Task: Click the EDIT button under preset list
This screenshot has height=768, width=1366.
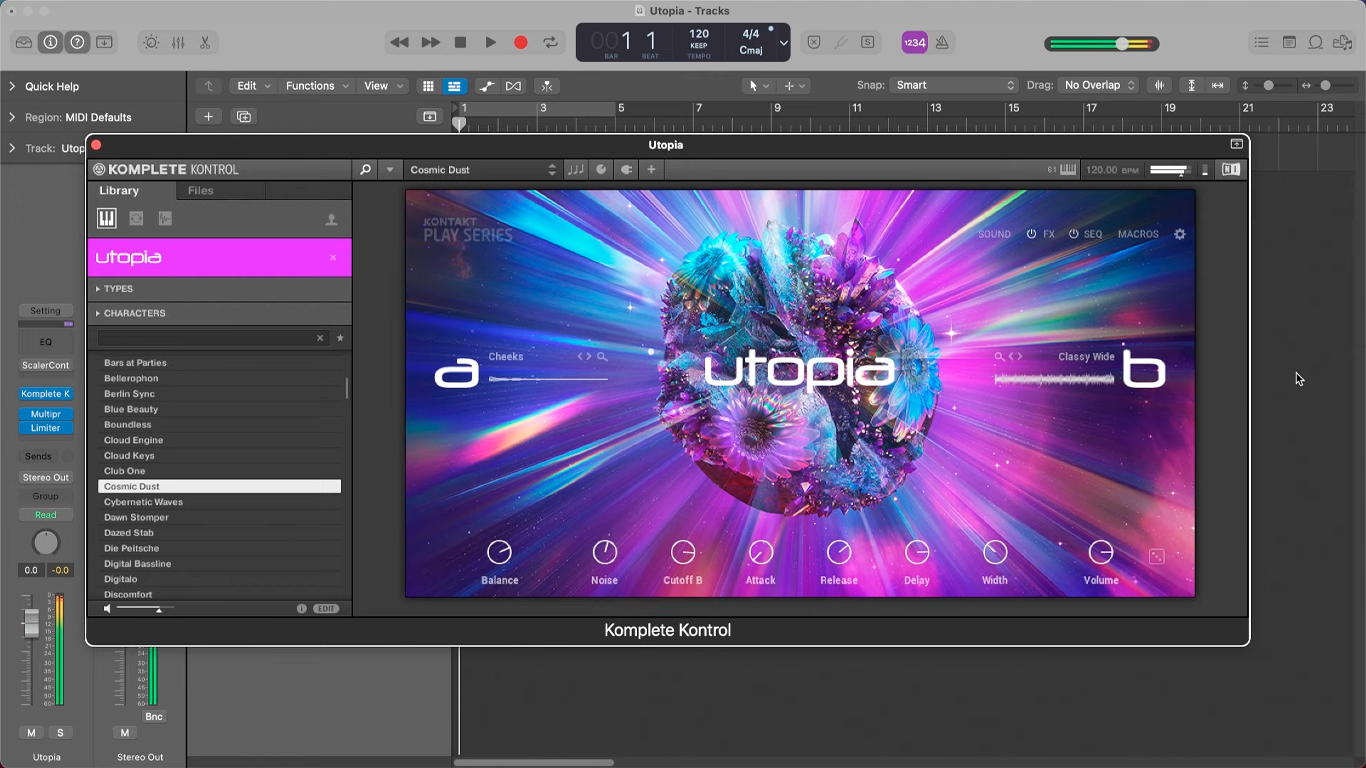Action: (x=326, y=609)
